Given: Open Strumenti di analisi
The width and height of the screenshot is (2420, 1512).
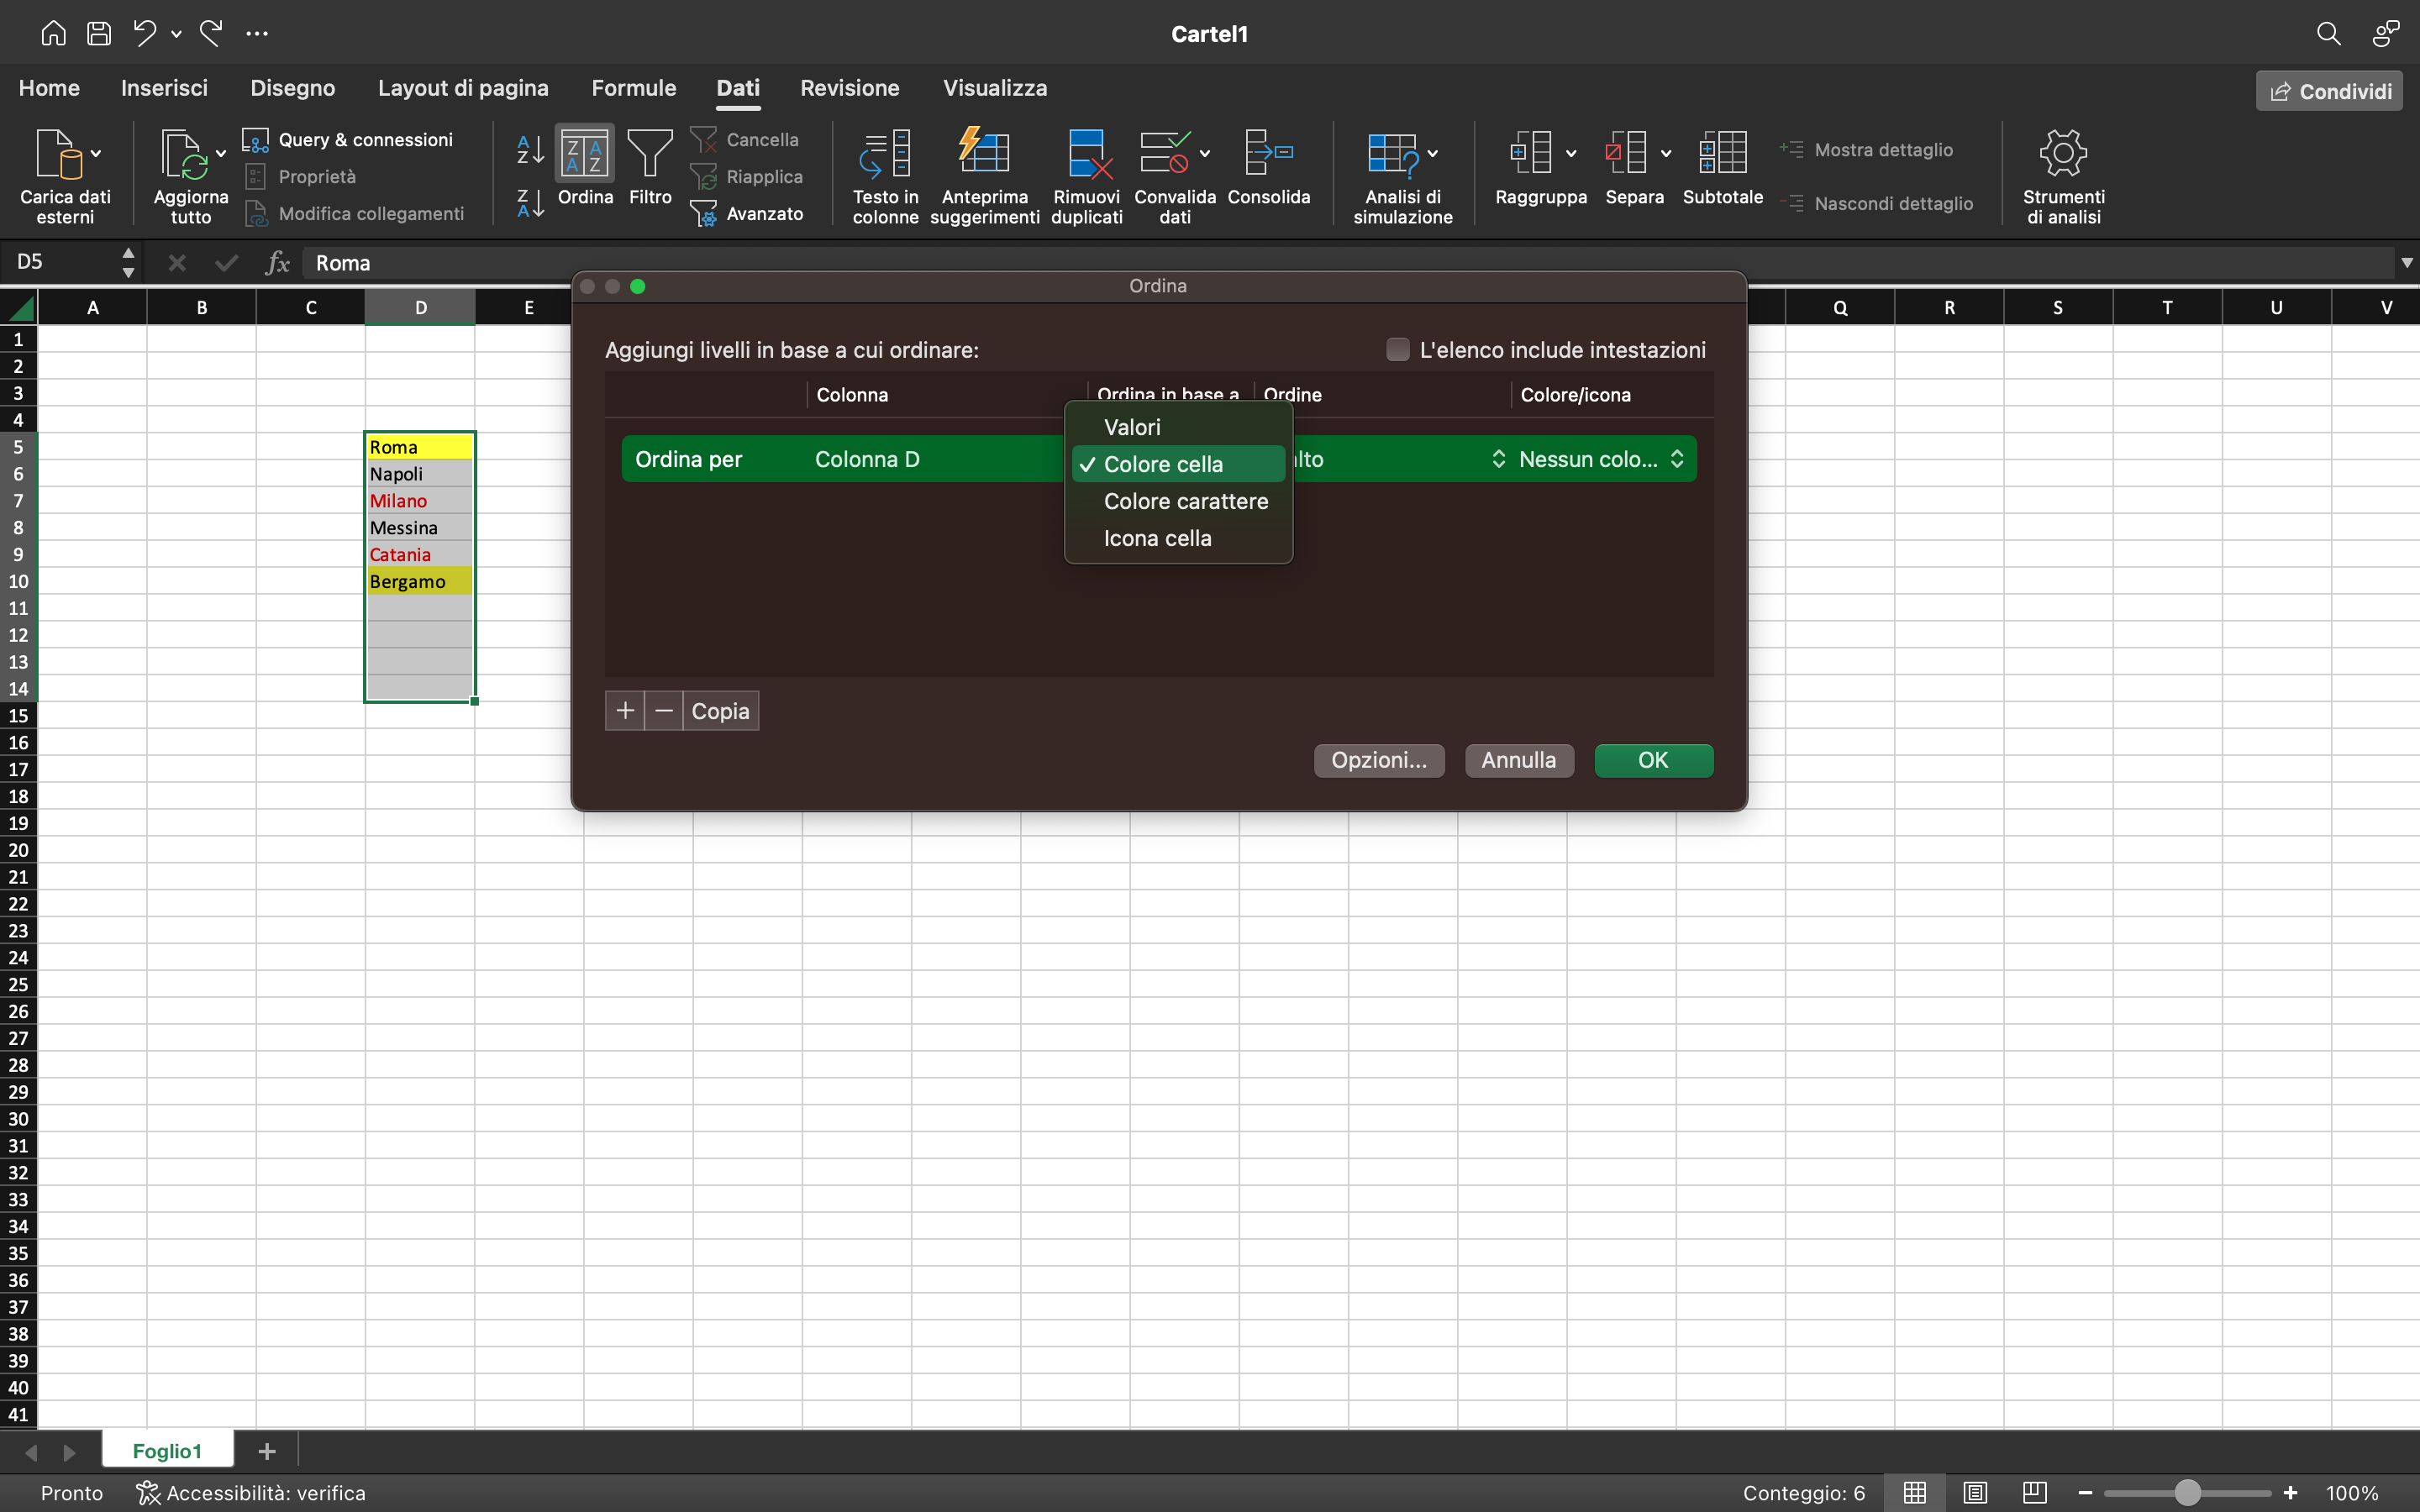Looking at the screenshot, I should tap(2062, 176).
